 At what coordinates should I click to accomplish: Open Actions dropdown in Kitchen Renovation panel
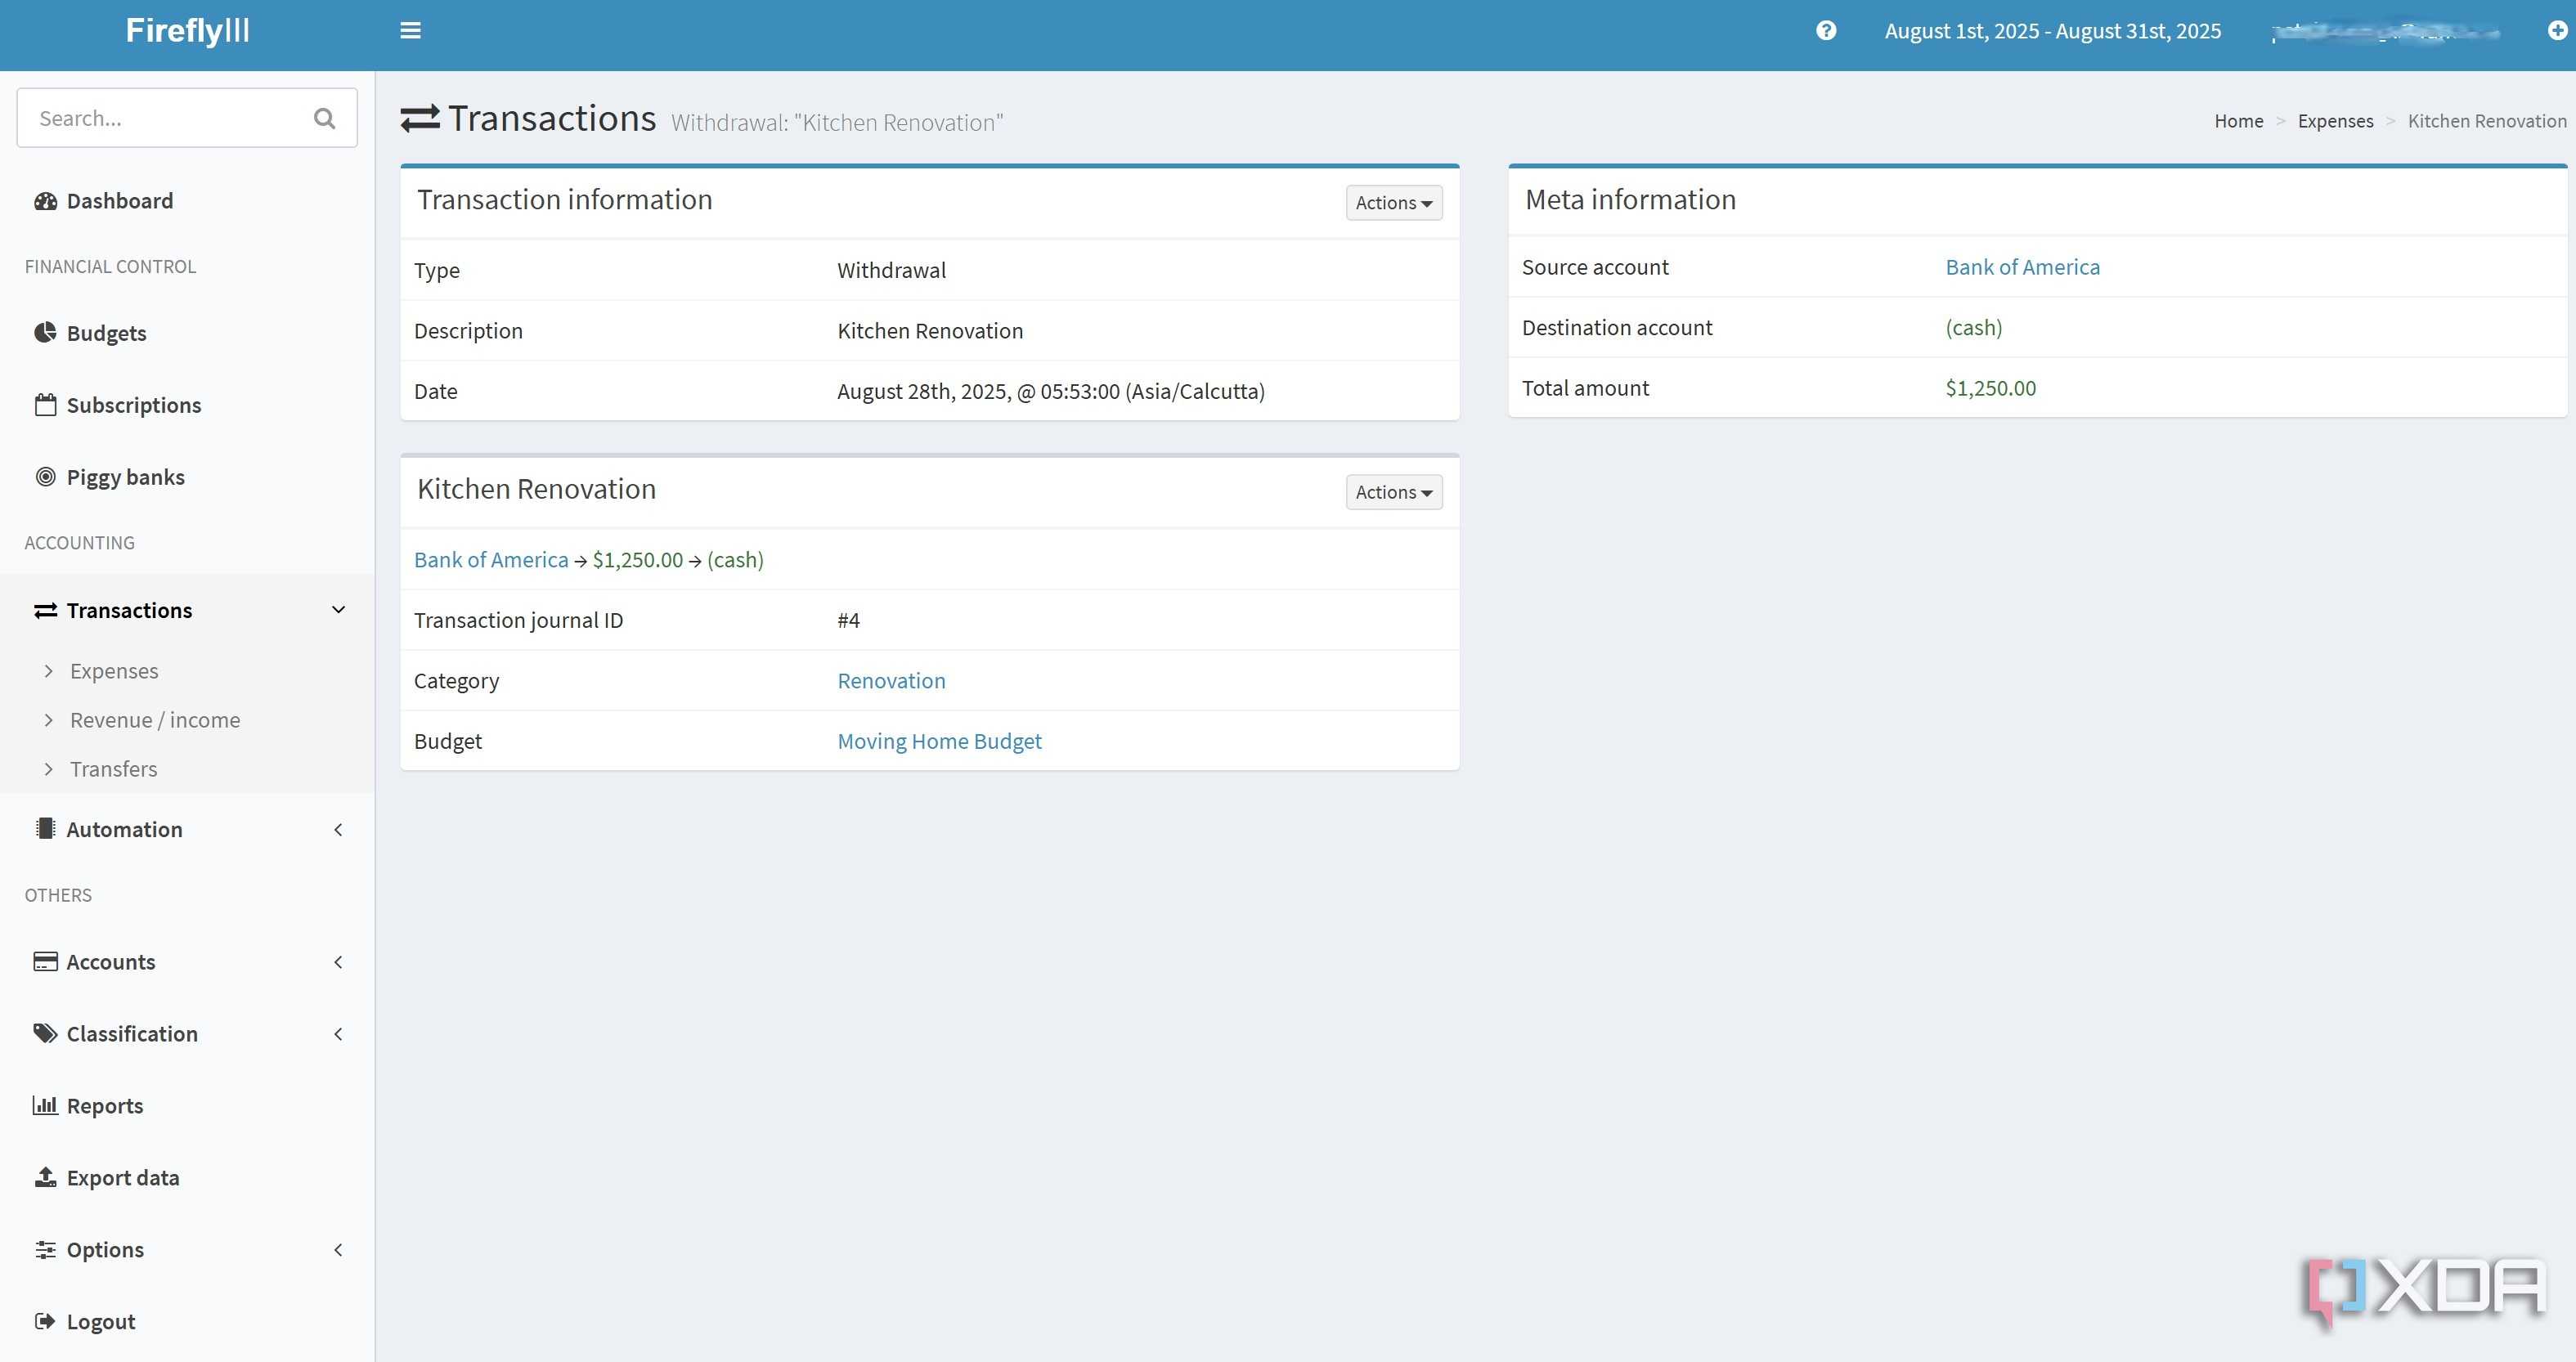point(1394,492)
